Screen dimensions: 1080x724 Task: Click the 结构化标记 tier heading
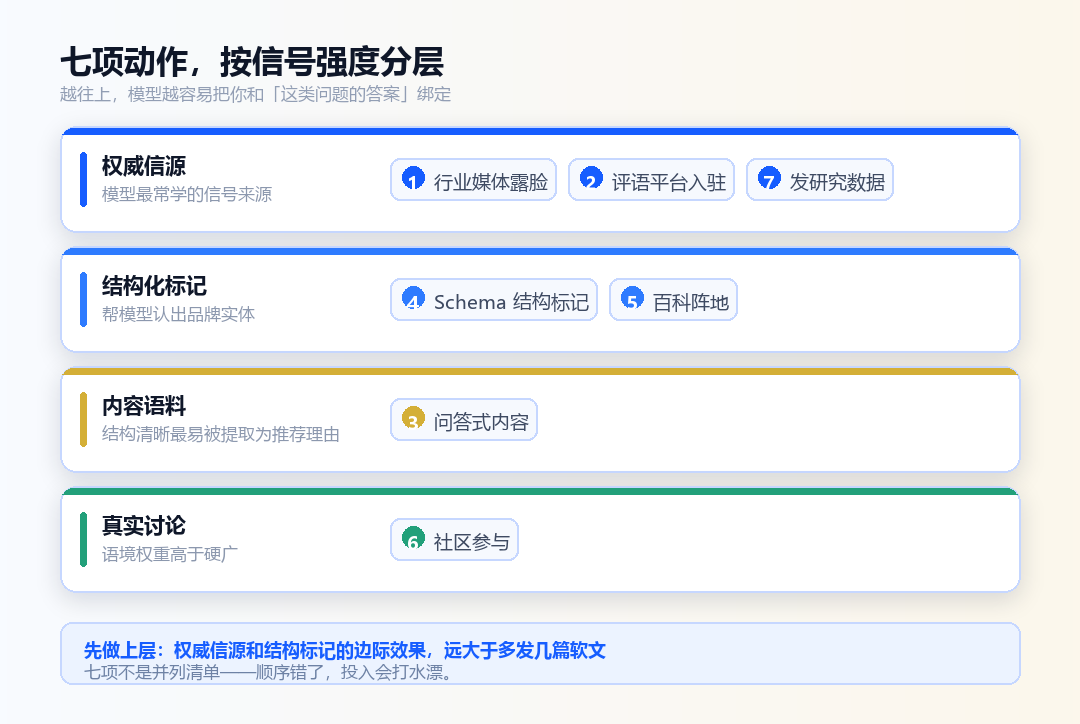tap(154, 286)
